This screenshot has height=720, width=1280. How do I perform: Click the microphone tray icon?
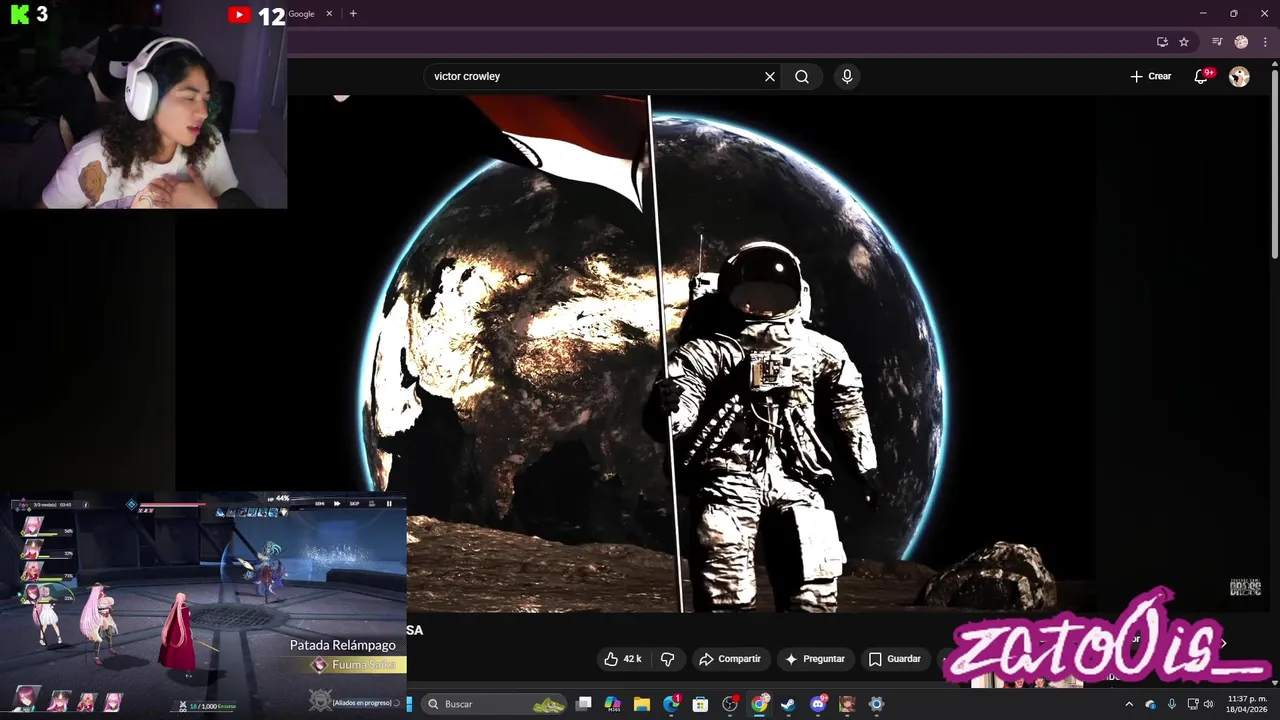[x=1171, y=704]
